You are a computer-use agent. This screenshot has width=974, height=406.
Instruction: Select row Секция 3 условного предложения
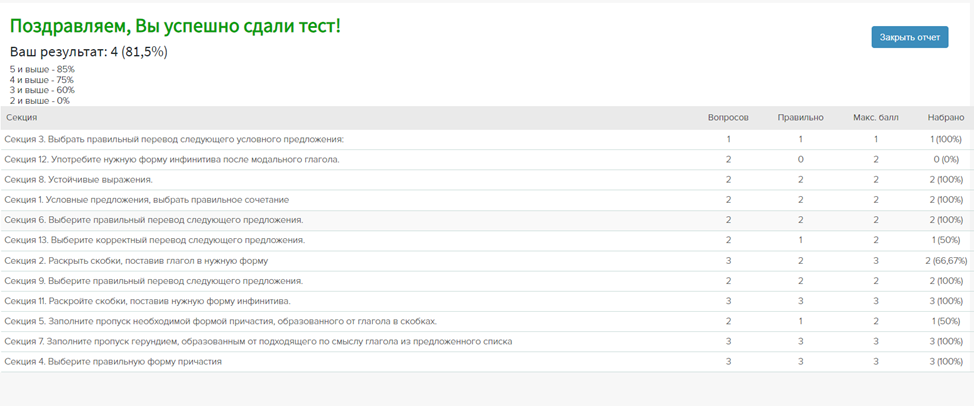coord(486,140)
